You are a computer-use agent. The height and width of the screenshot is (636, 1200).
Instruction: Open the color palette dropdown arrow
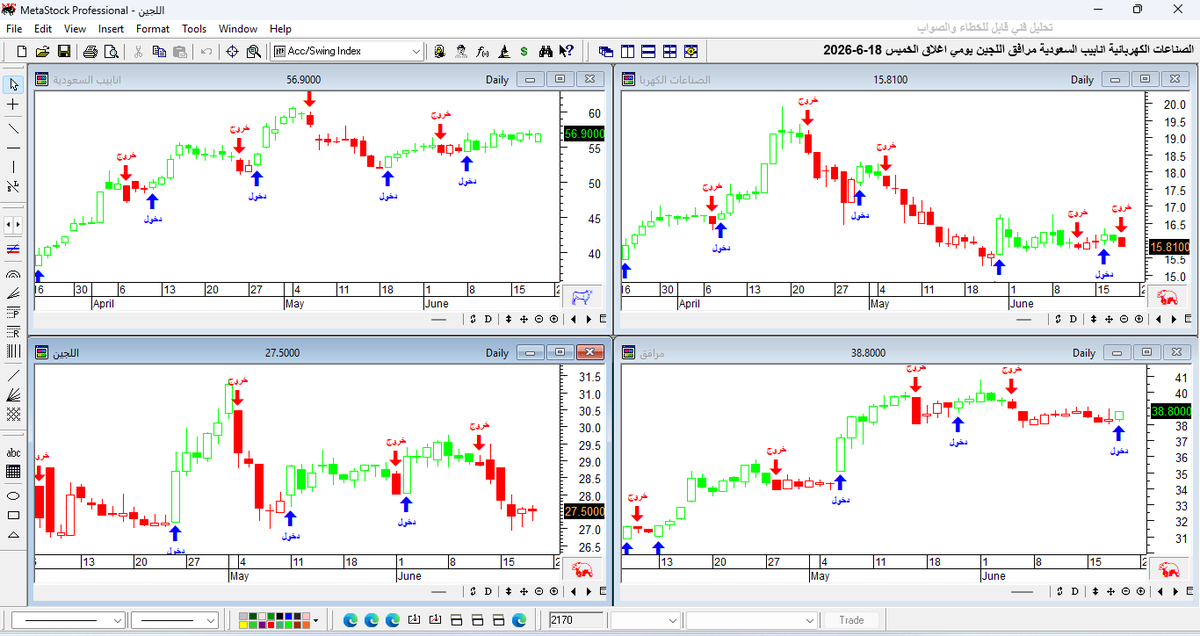[316, 620]
